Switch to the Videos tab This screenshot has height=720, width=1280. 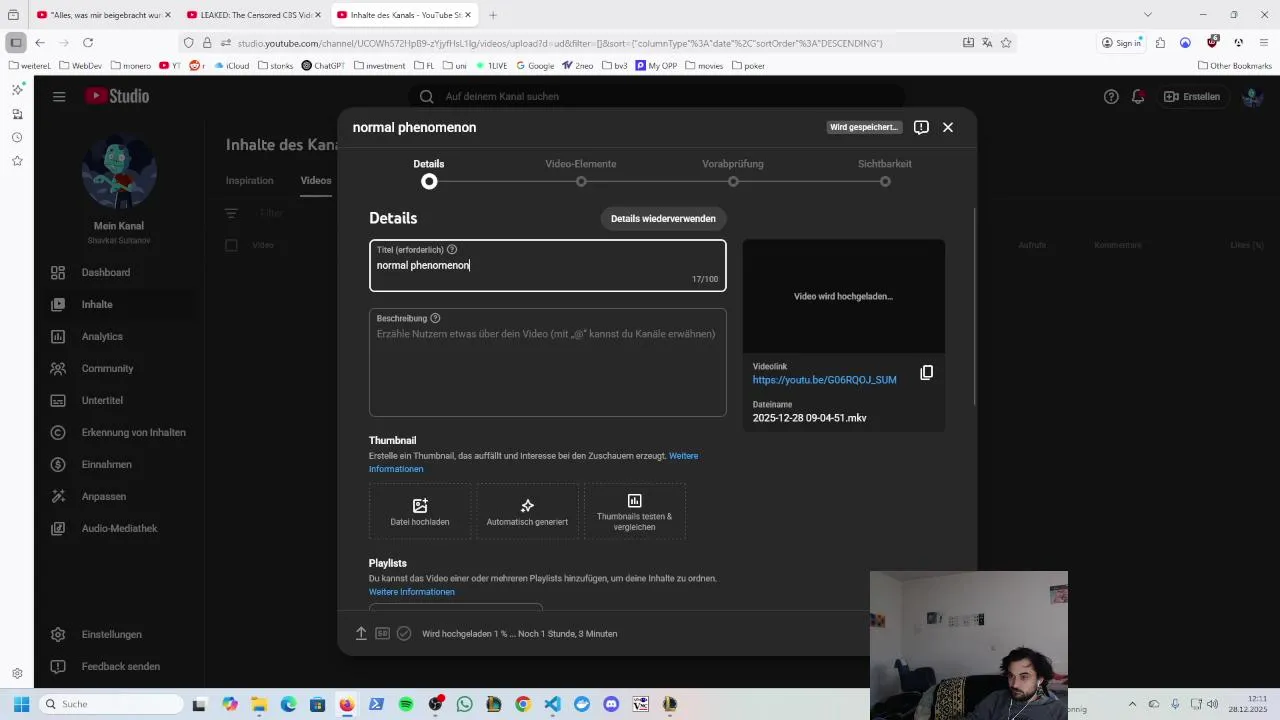316,180
